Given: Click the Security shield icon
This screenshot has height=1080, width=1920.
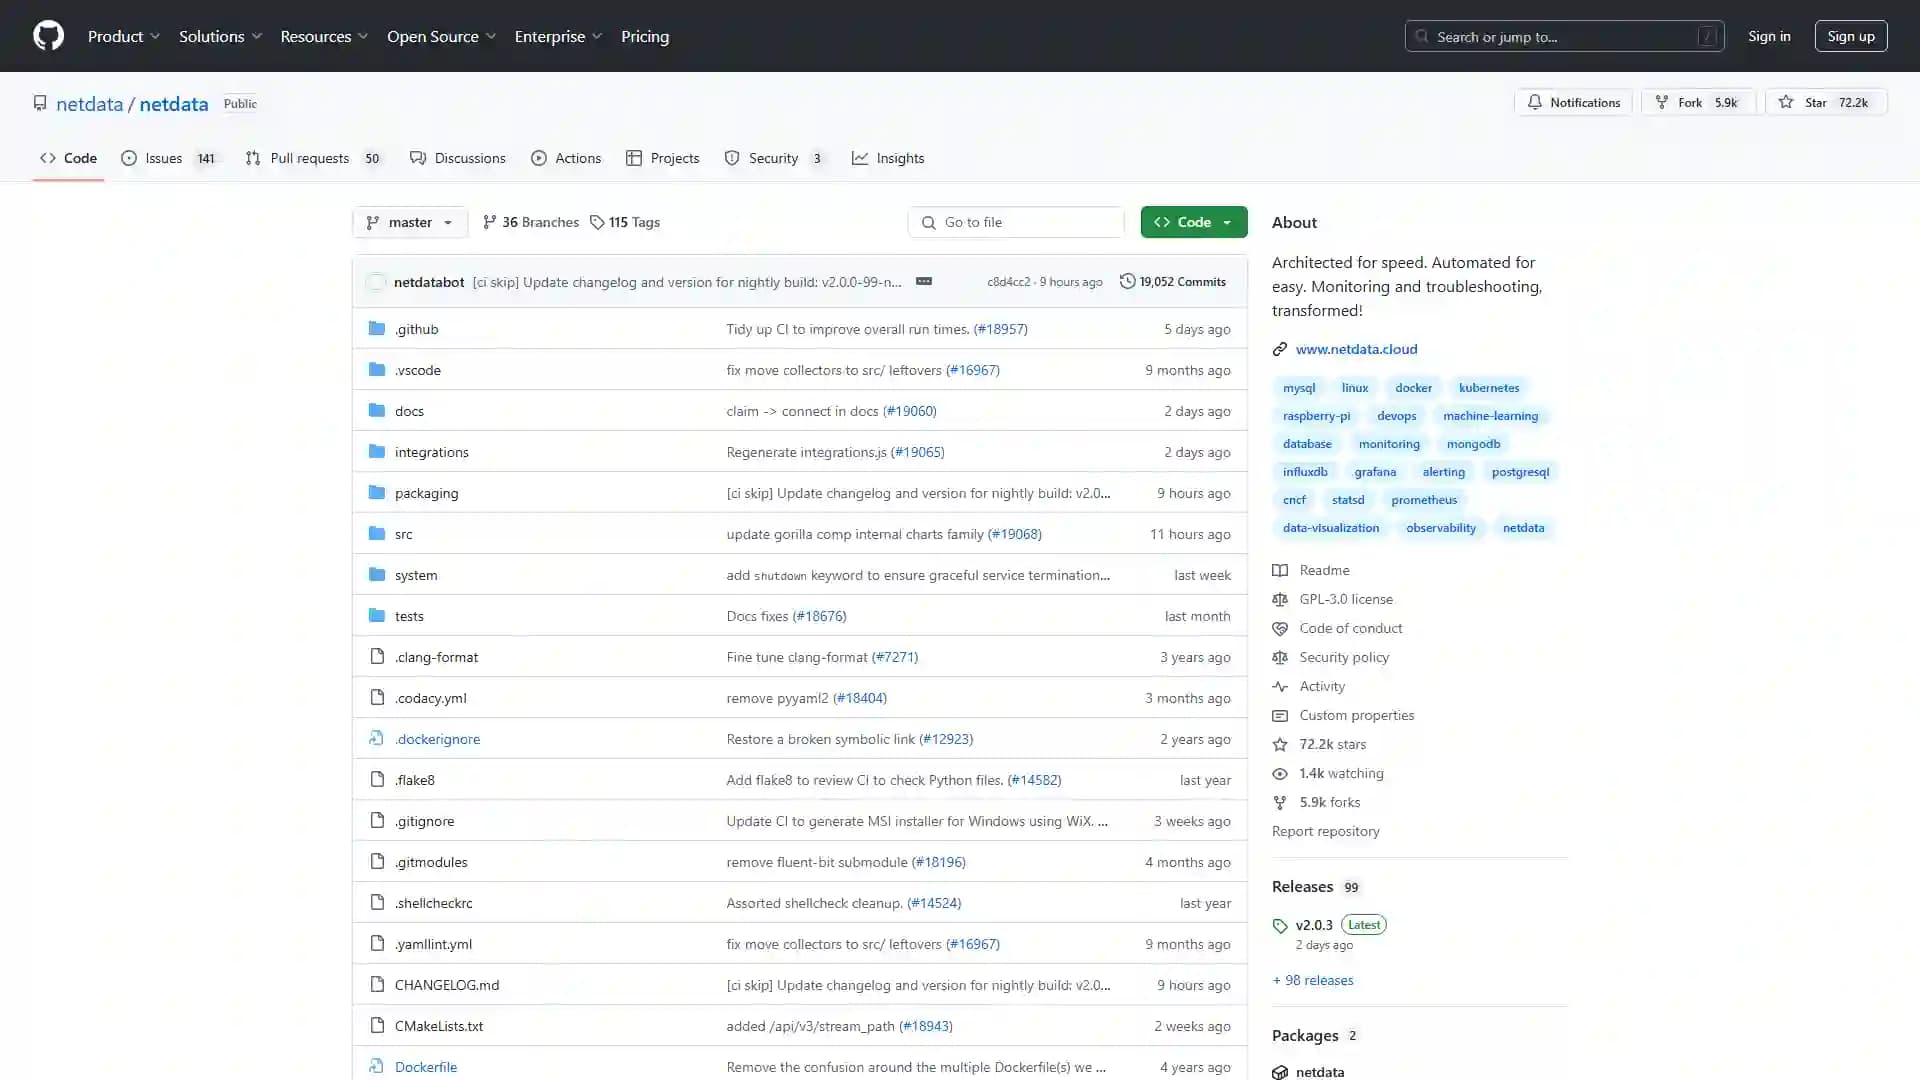Looking at the screenshot, I should pos(731,158).
